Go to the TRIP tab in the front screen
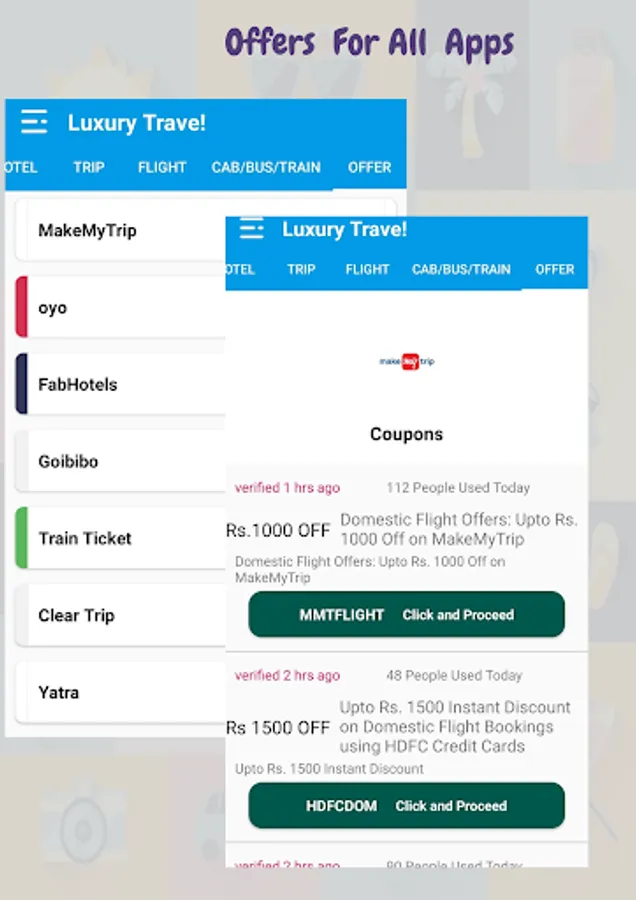Viewport: 636px width, 900px height. point(301,269)
